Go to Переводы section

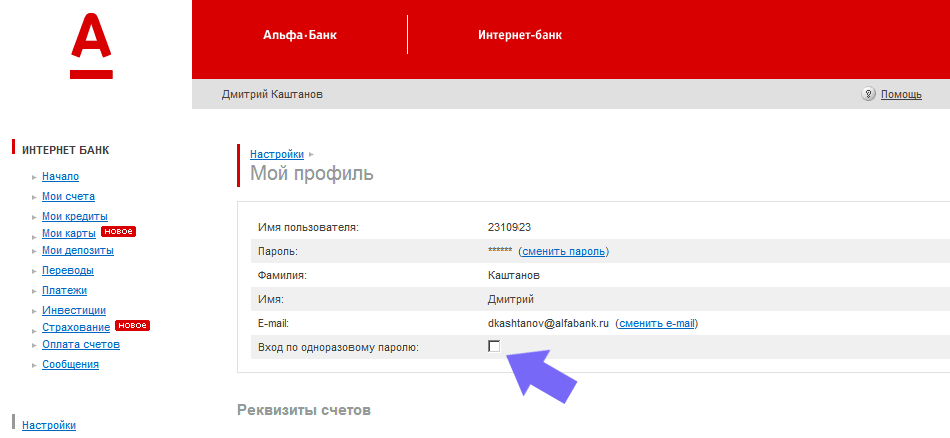pos(68,270)
